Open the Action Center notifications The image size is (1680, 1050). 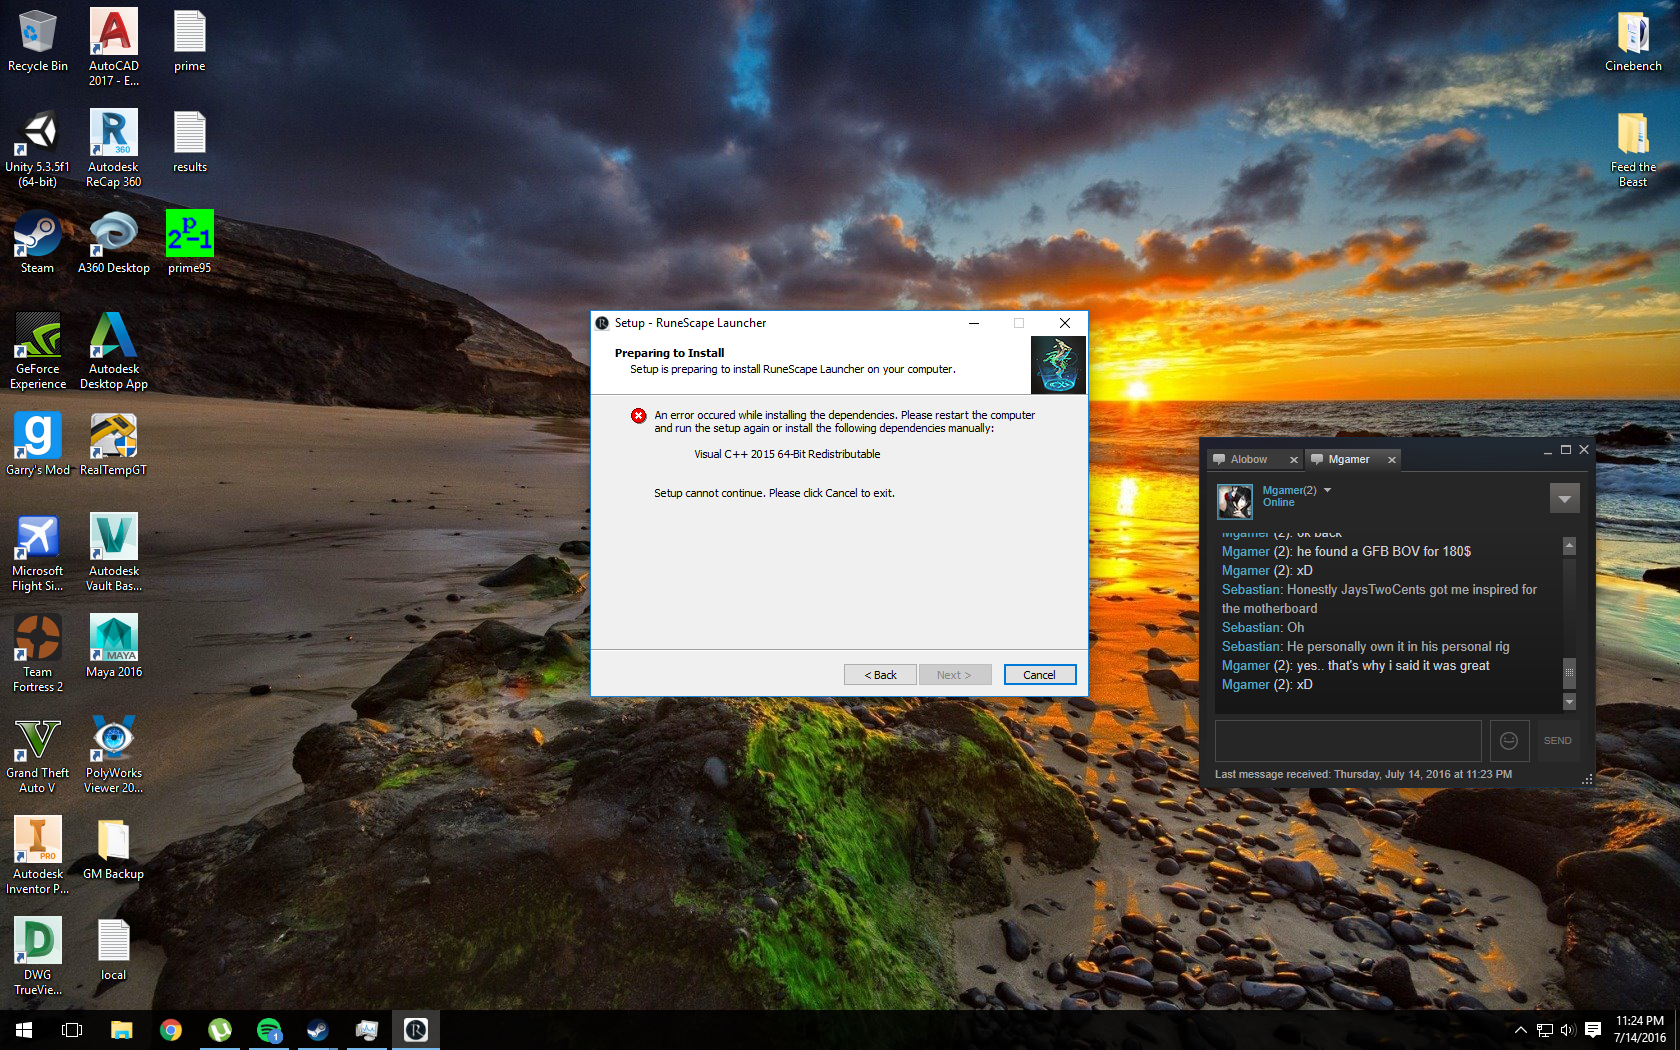click(x=1593, y=1030)
